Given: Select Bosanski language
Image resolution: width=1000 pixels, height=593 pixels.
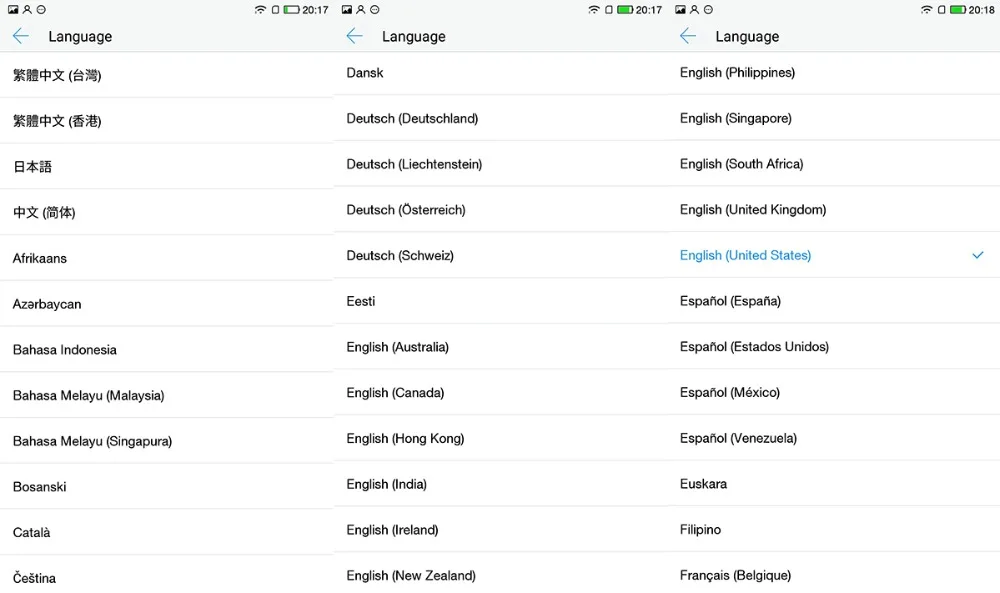Looking at the screenshot, I should click(166, 487).
